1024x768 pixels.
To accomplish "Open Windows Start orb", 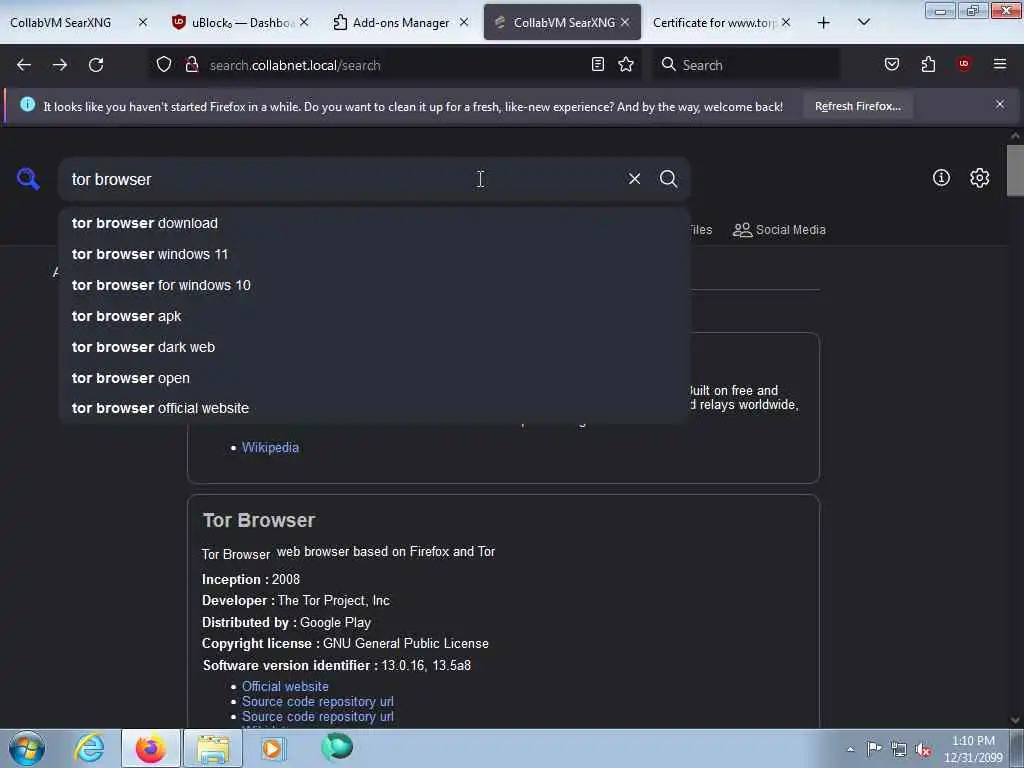I will [x=27, y=748].
